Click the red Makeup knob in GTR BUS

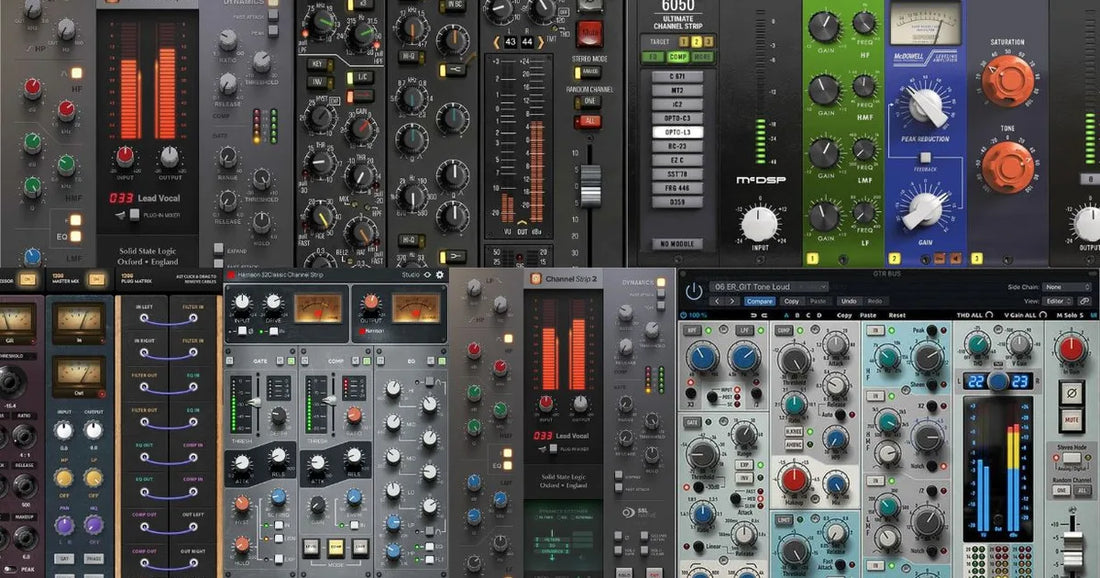[793, 480]
